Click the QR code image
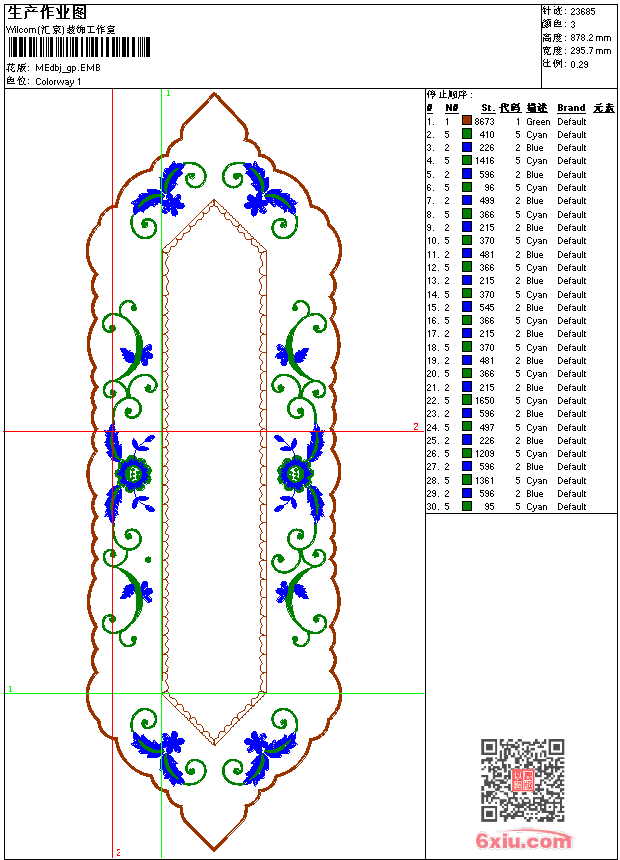The image size is (620, 860). tap(522, 779)
